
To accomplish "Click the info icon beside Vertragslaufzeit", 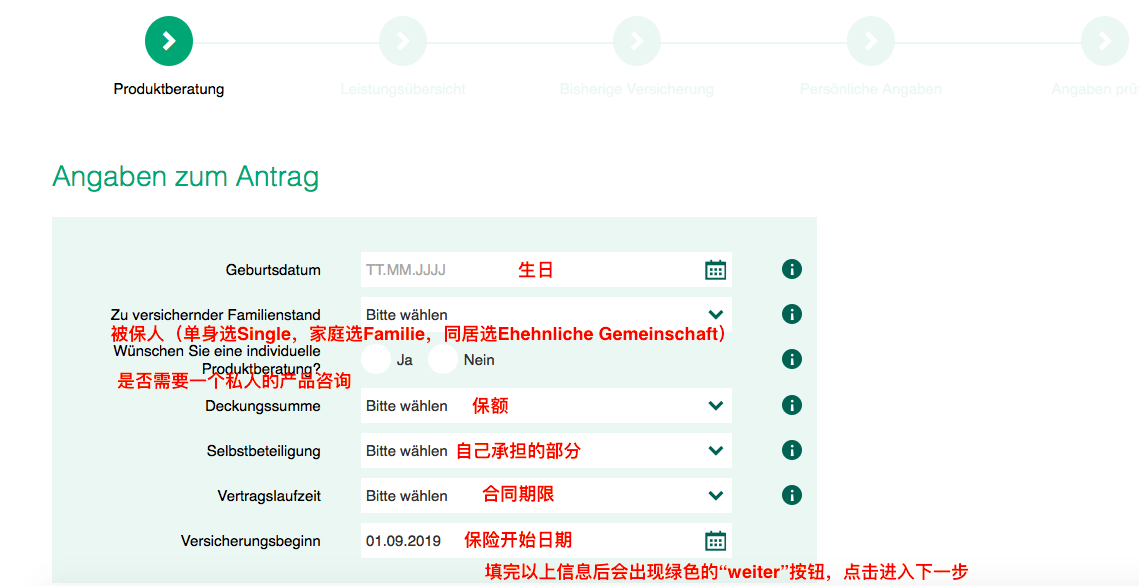I will tap(792, 495).
